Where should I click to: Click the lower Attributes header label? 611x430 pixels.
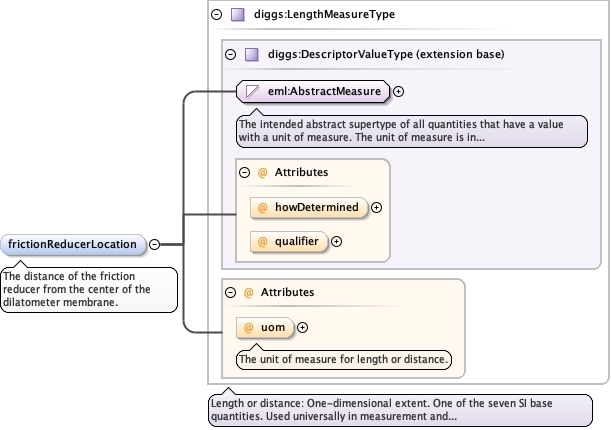287,293
